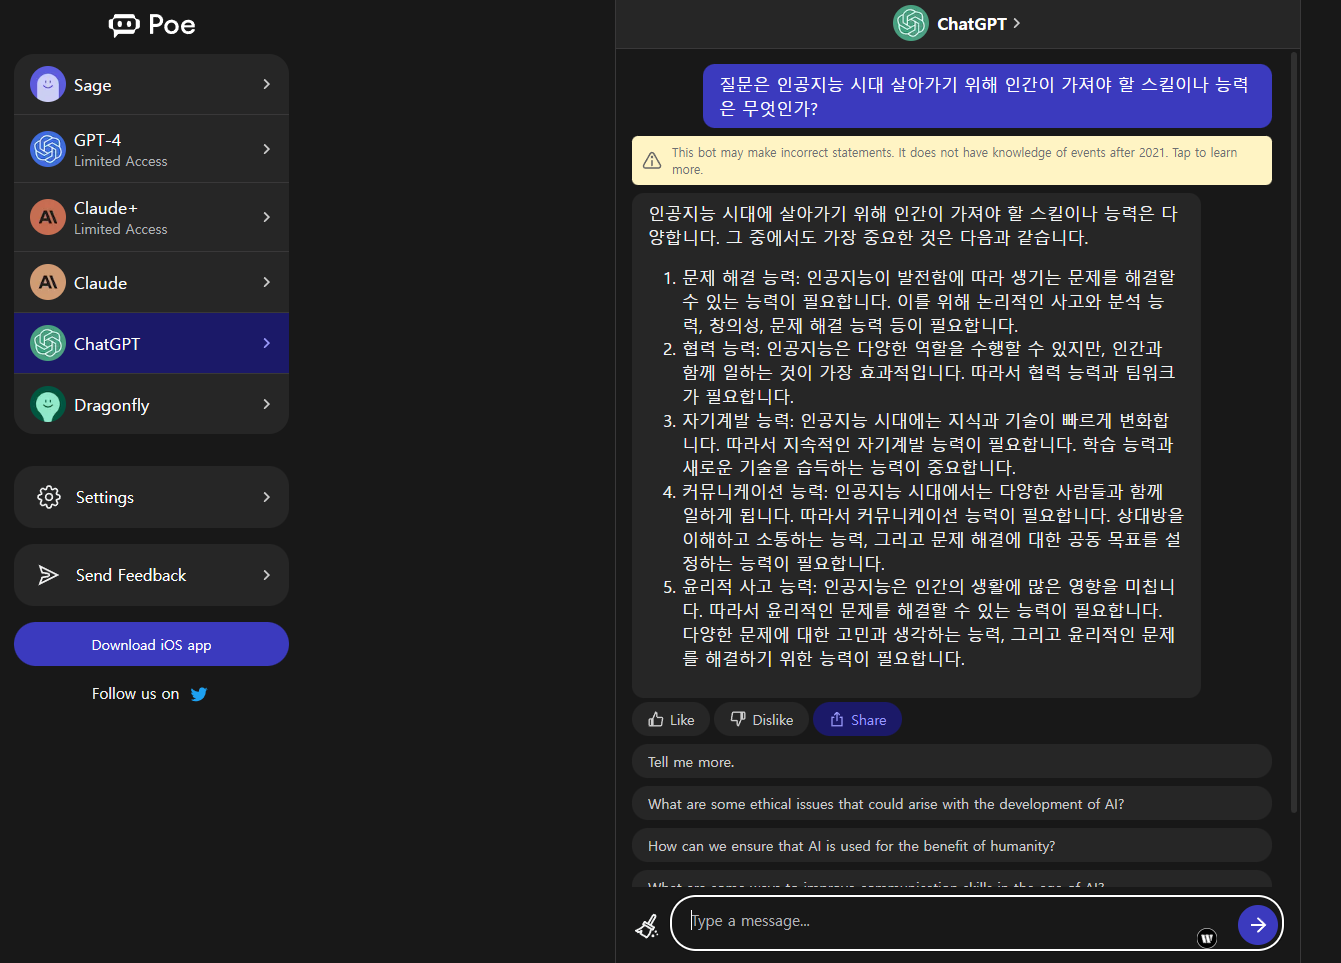
Task: Click the ChatGPT Korean response text
Action: pyautogui.click(x=916, y=445)
